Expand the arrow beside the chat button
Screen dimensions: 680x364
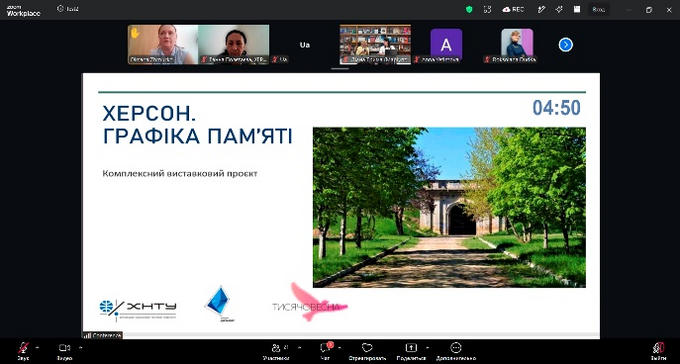coord(340,348)
